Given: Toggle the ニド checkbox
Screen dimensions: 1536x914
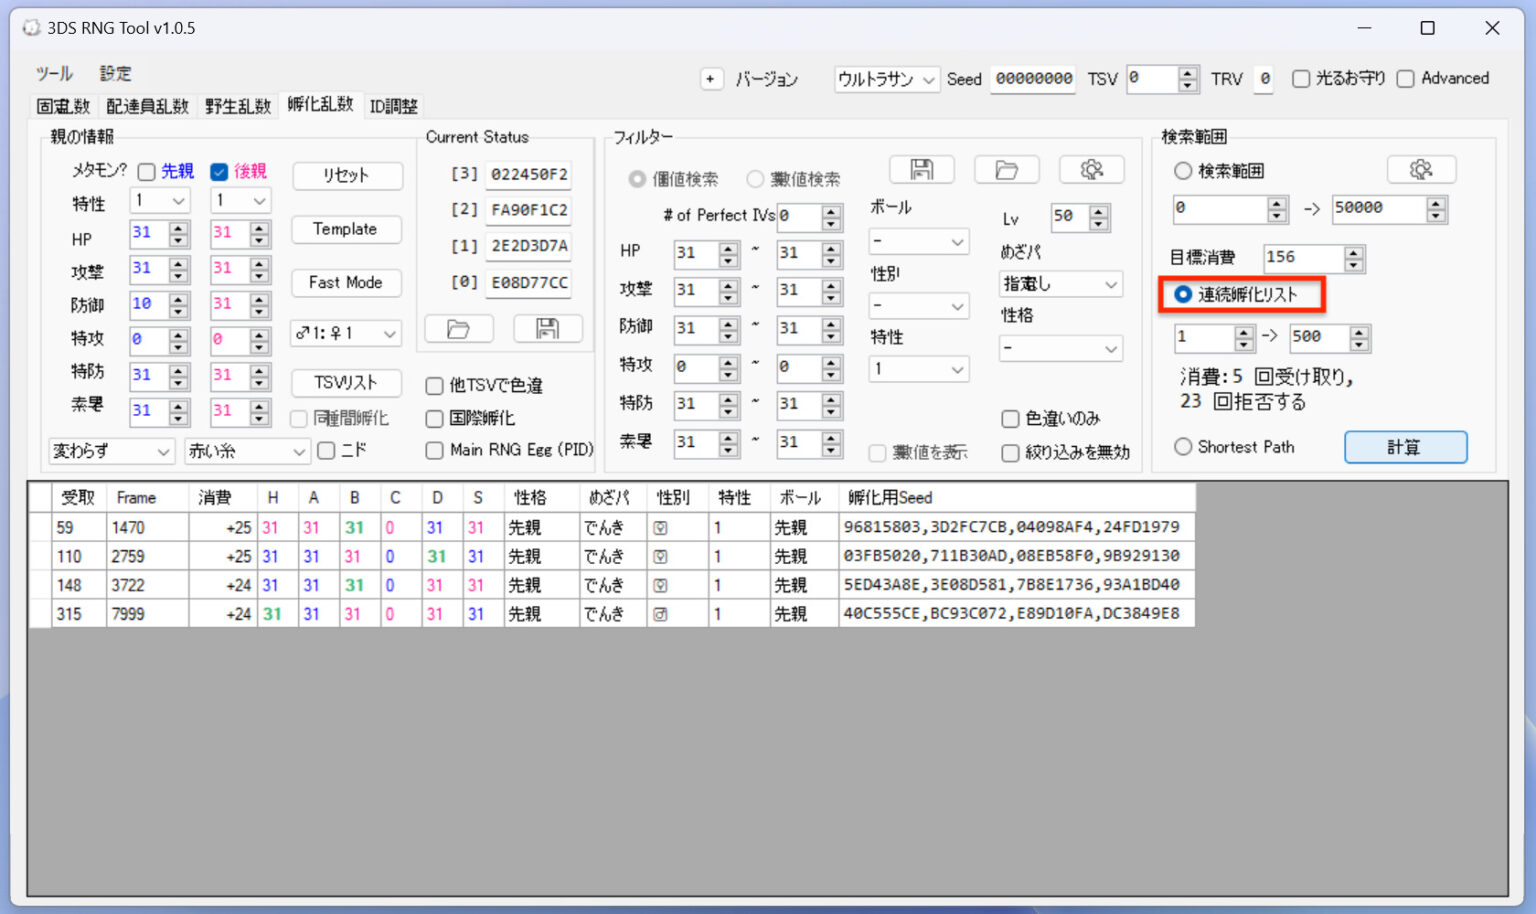Looking at the screenshot, I should point(326,451).
